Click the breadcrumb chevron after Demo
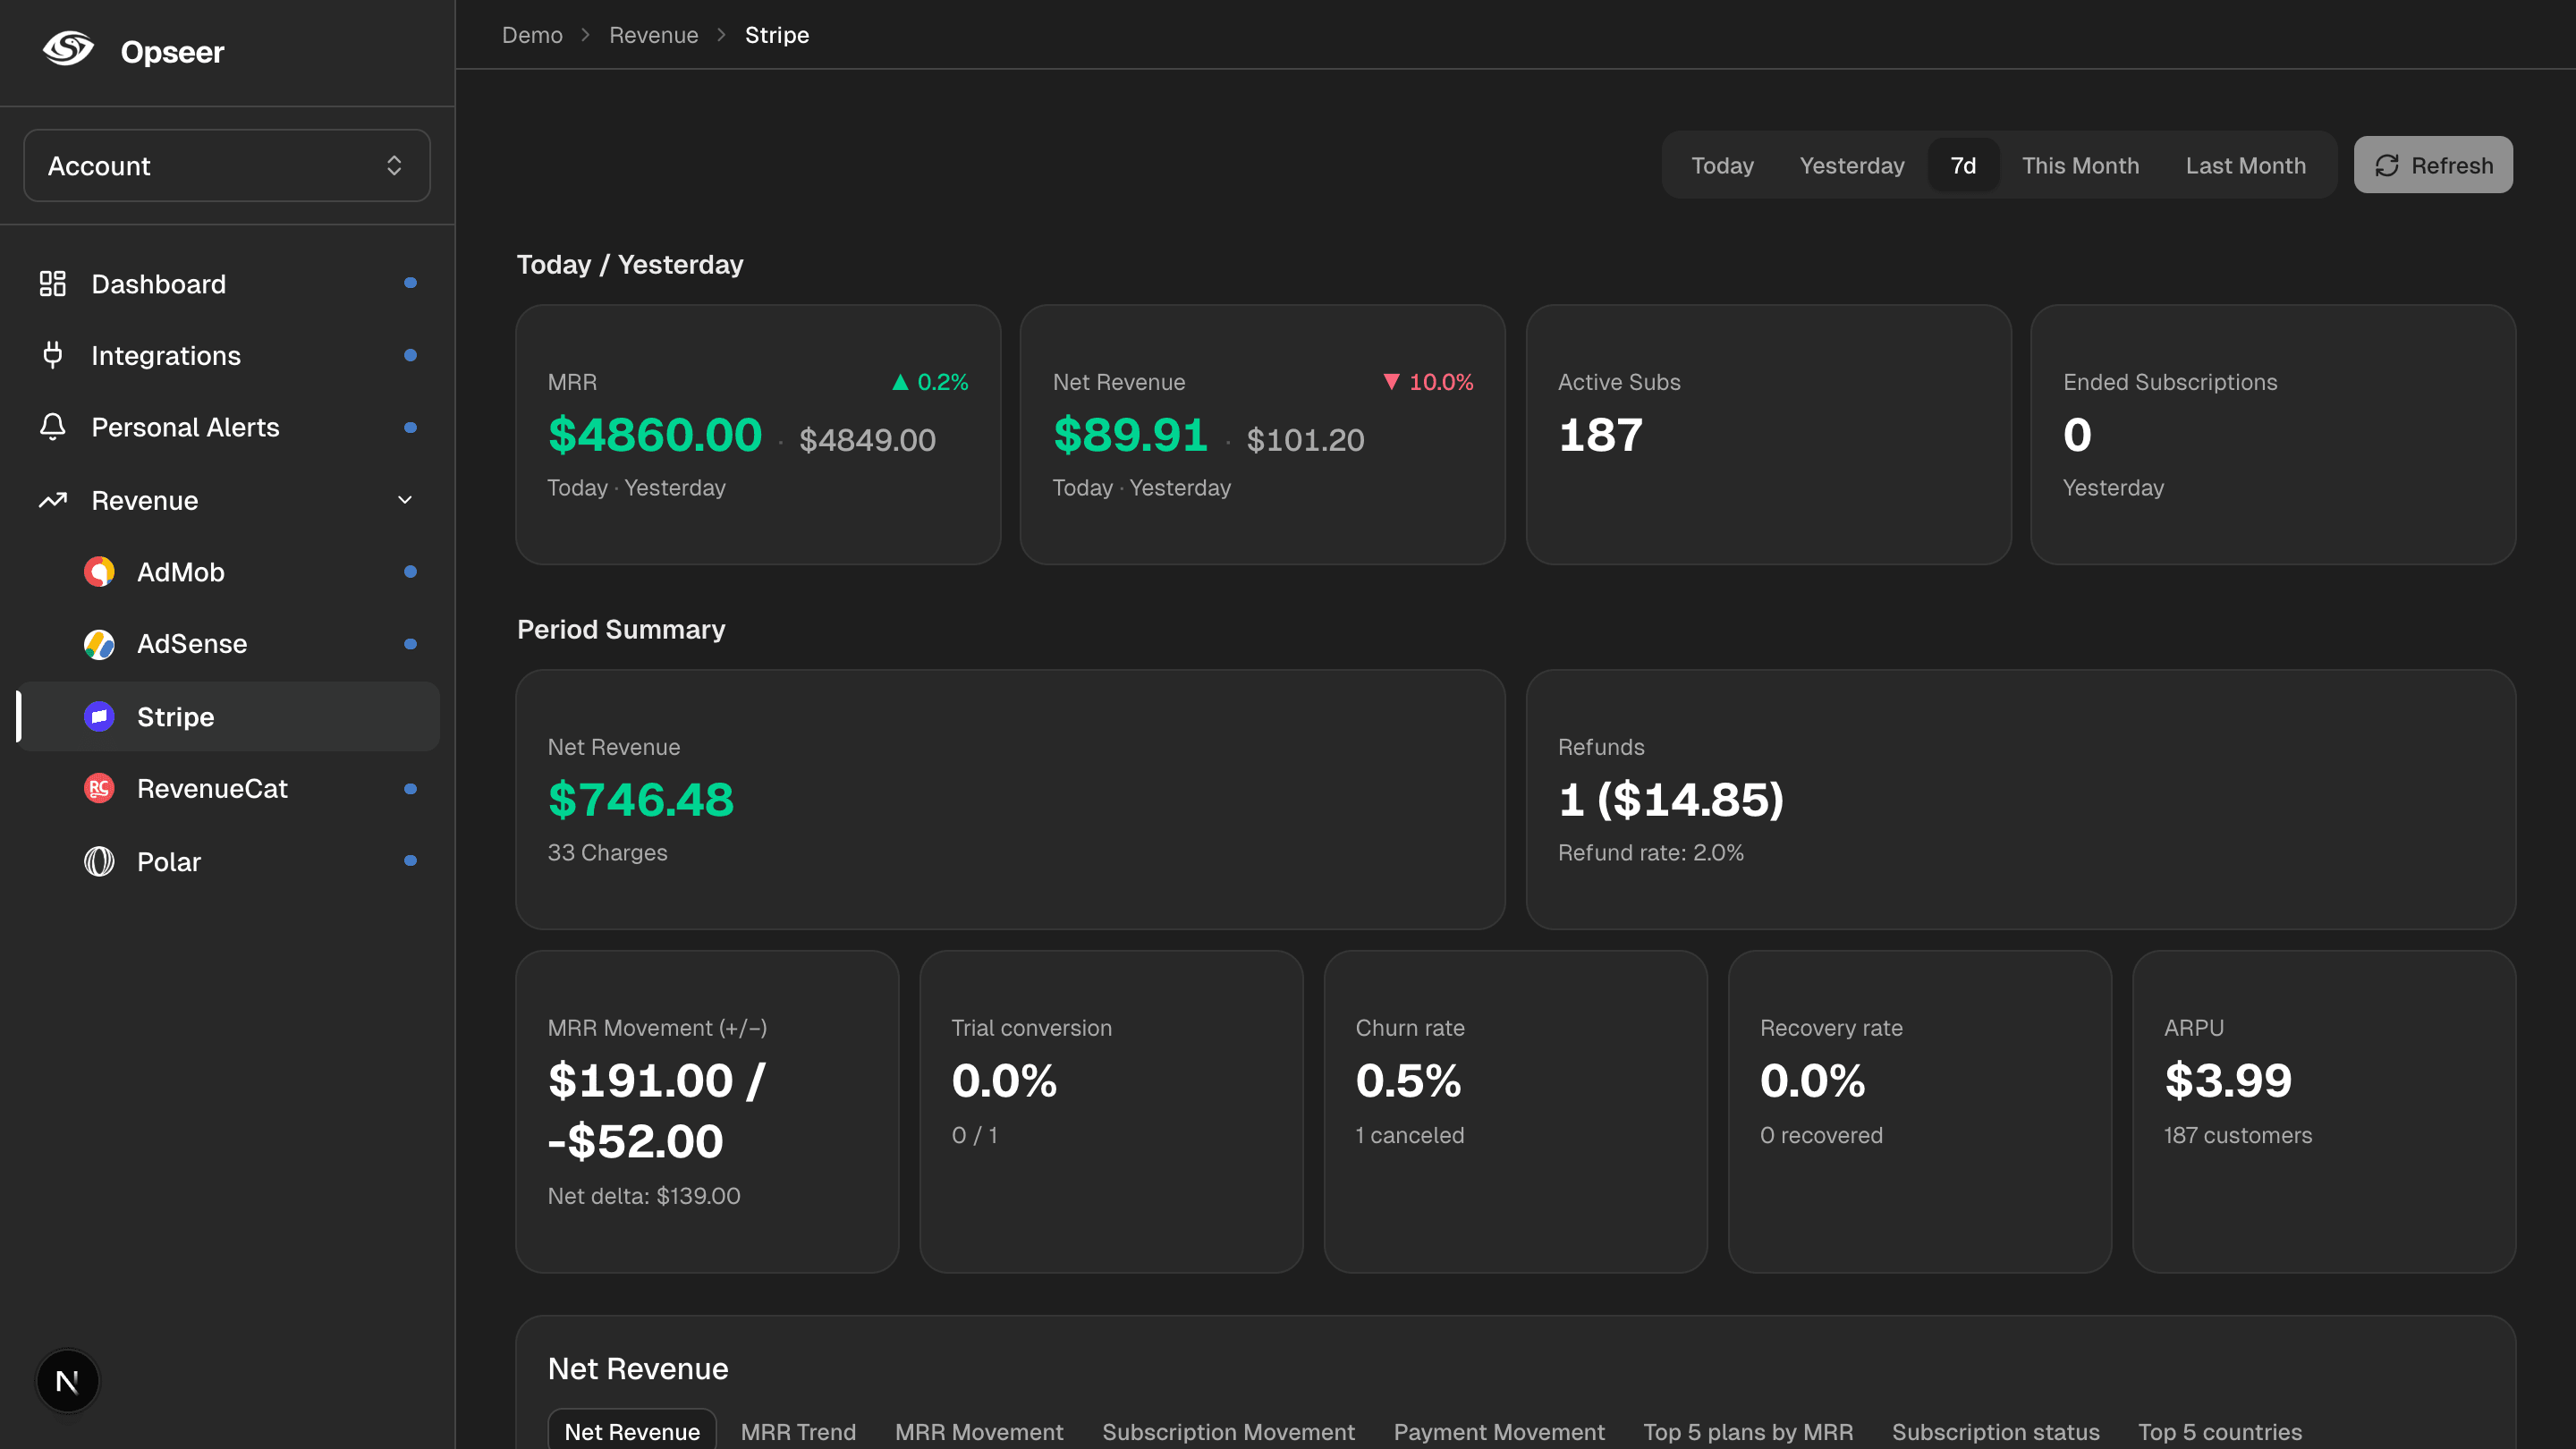 tap(586, 35)
